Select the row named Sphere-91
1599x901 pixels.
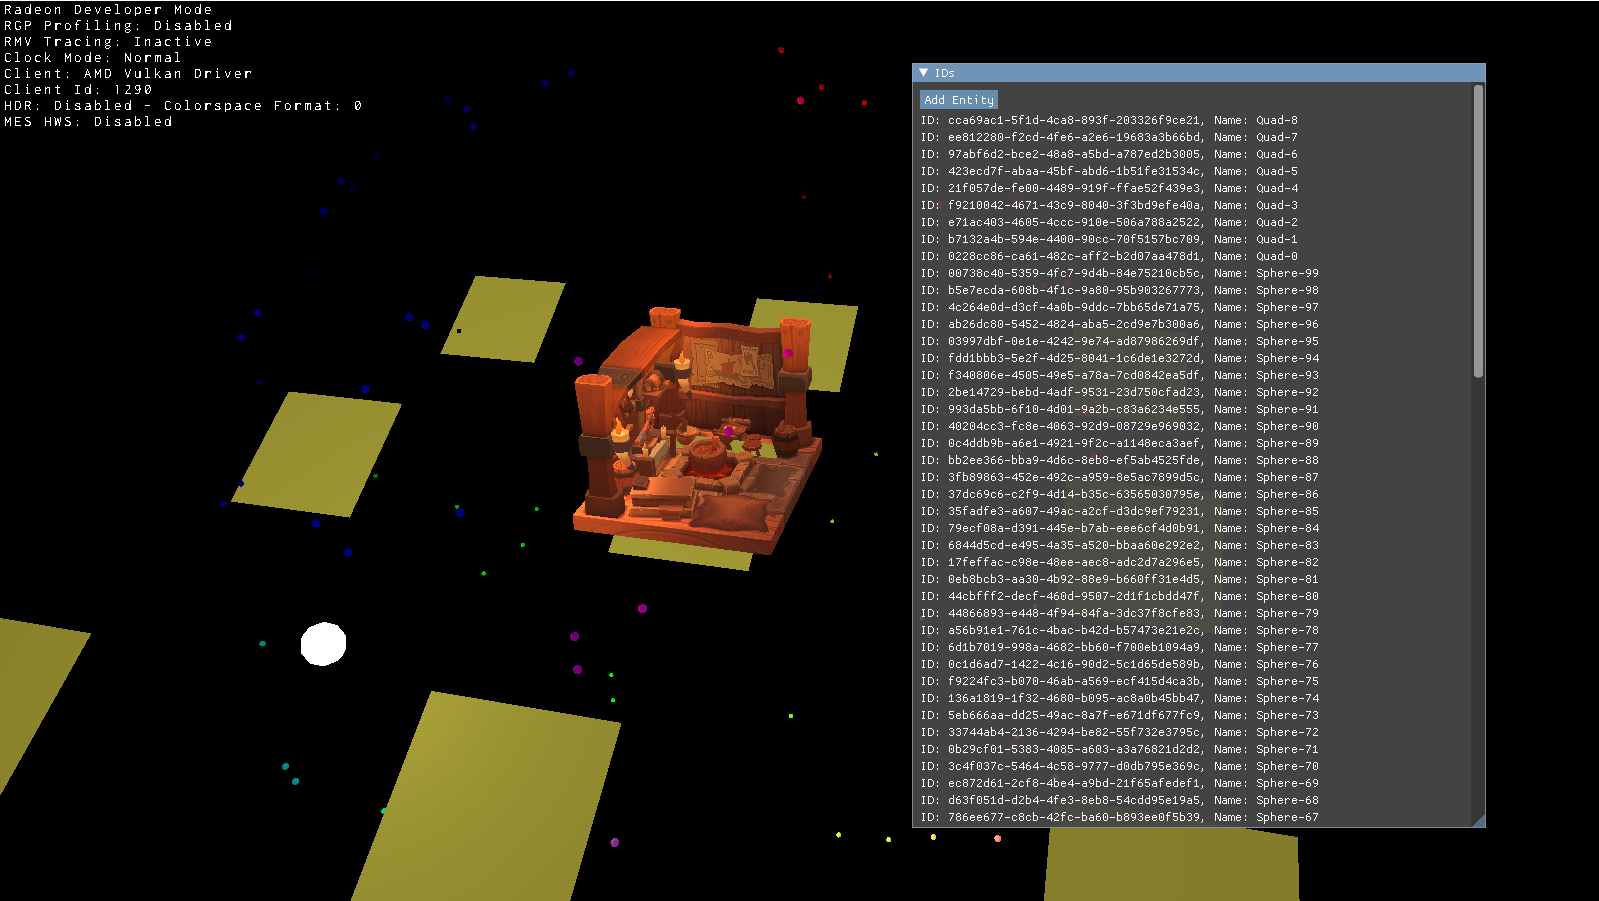[1120, 409]
